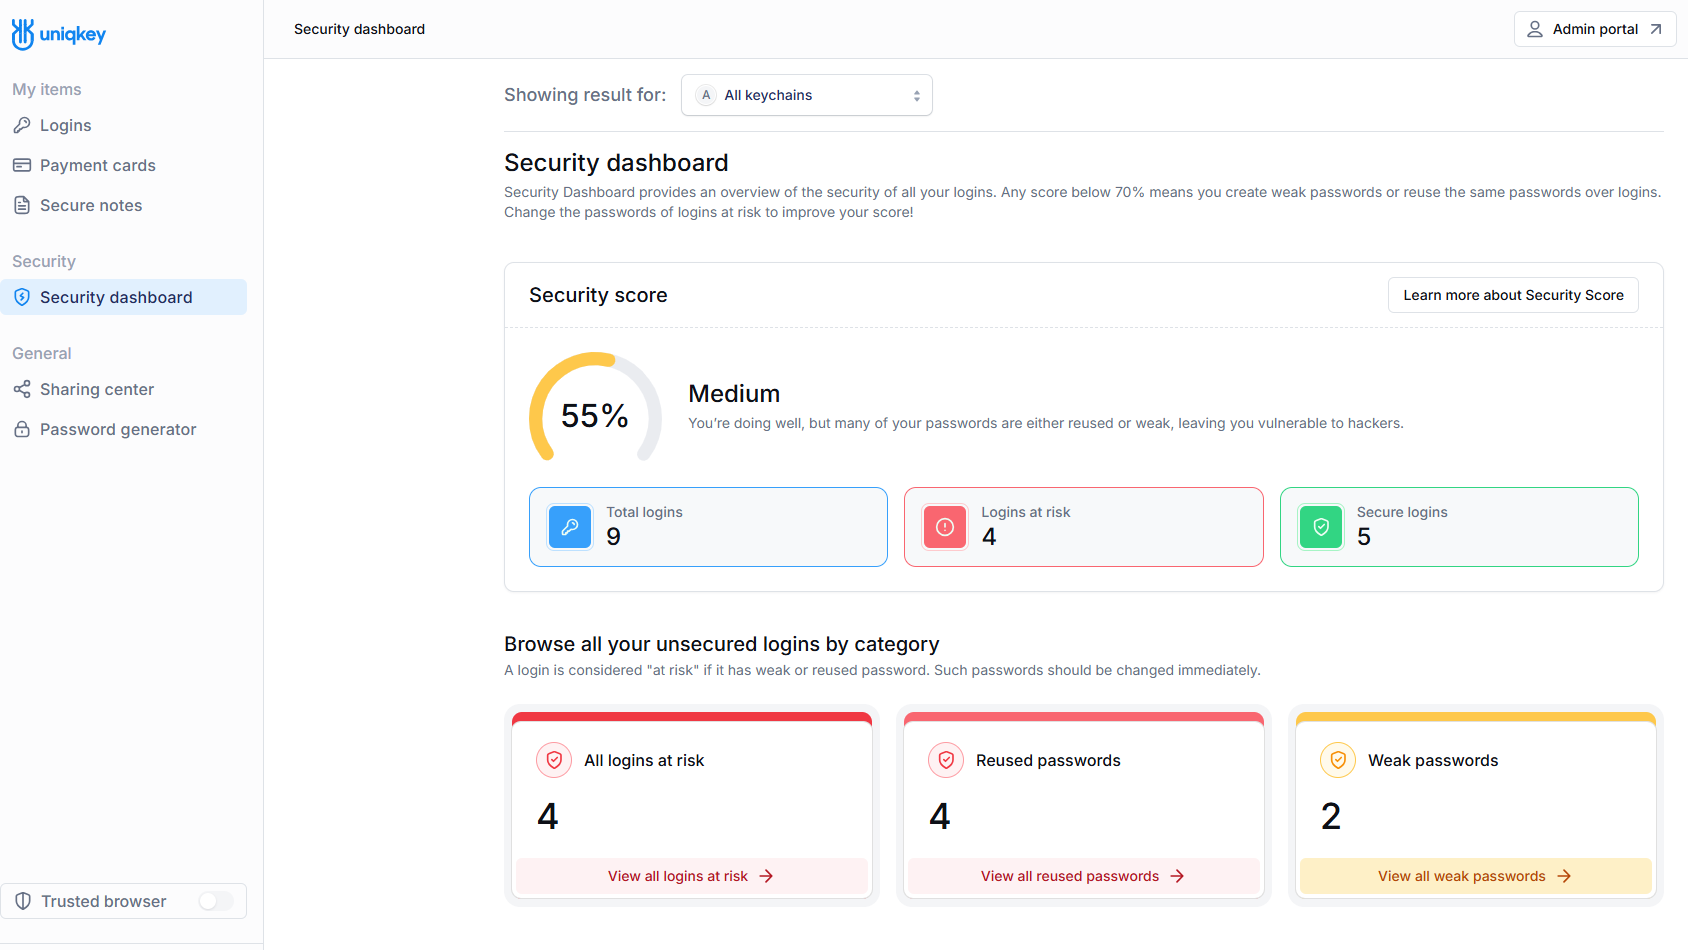
Task: Open Logins in the sidebar
Action: (124, 125)
